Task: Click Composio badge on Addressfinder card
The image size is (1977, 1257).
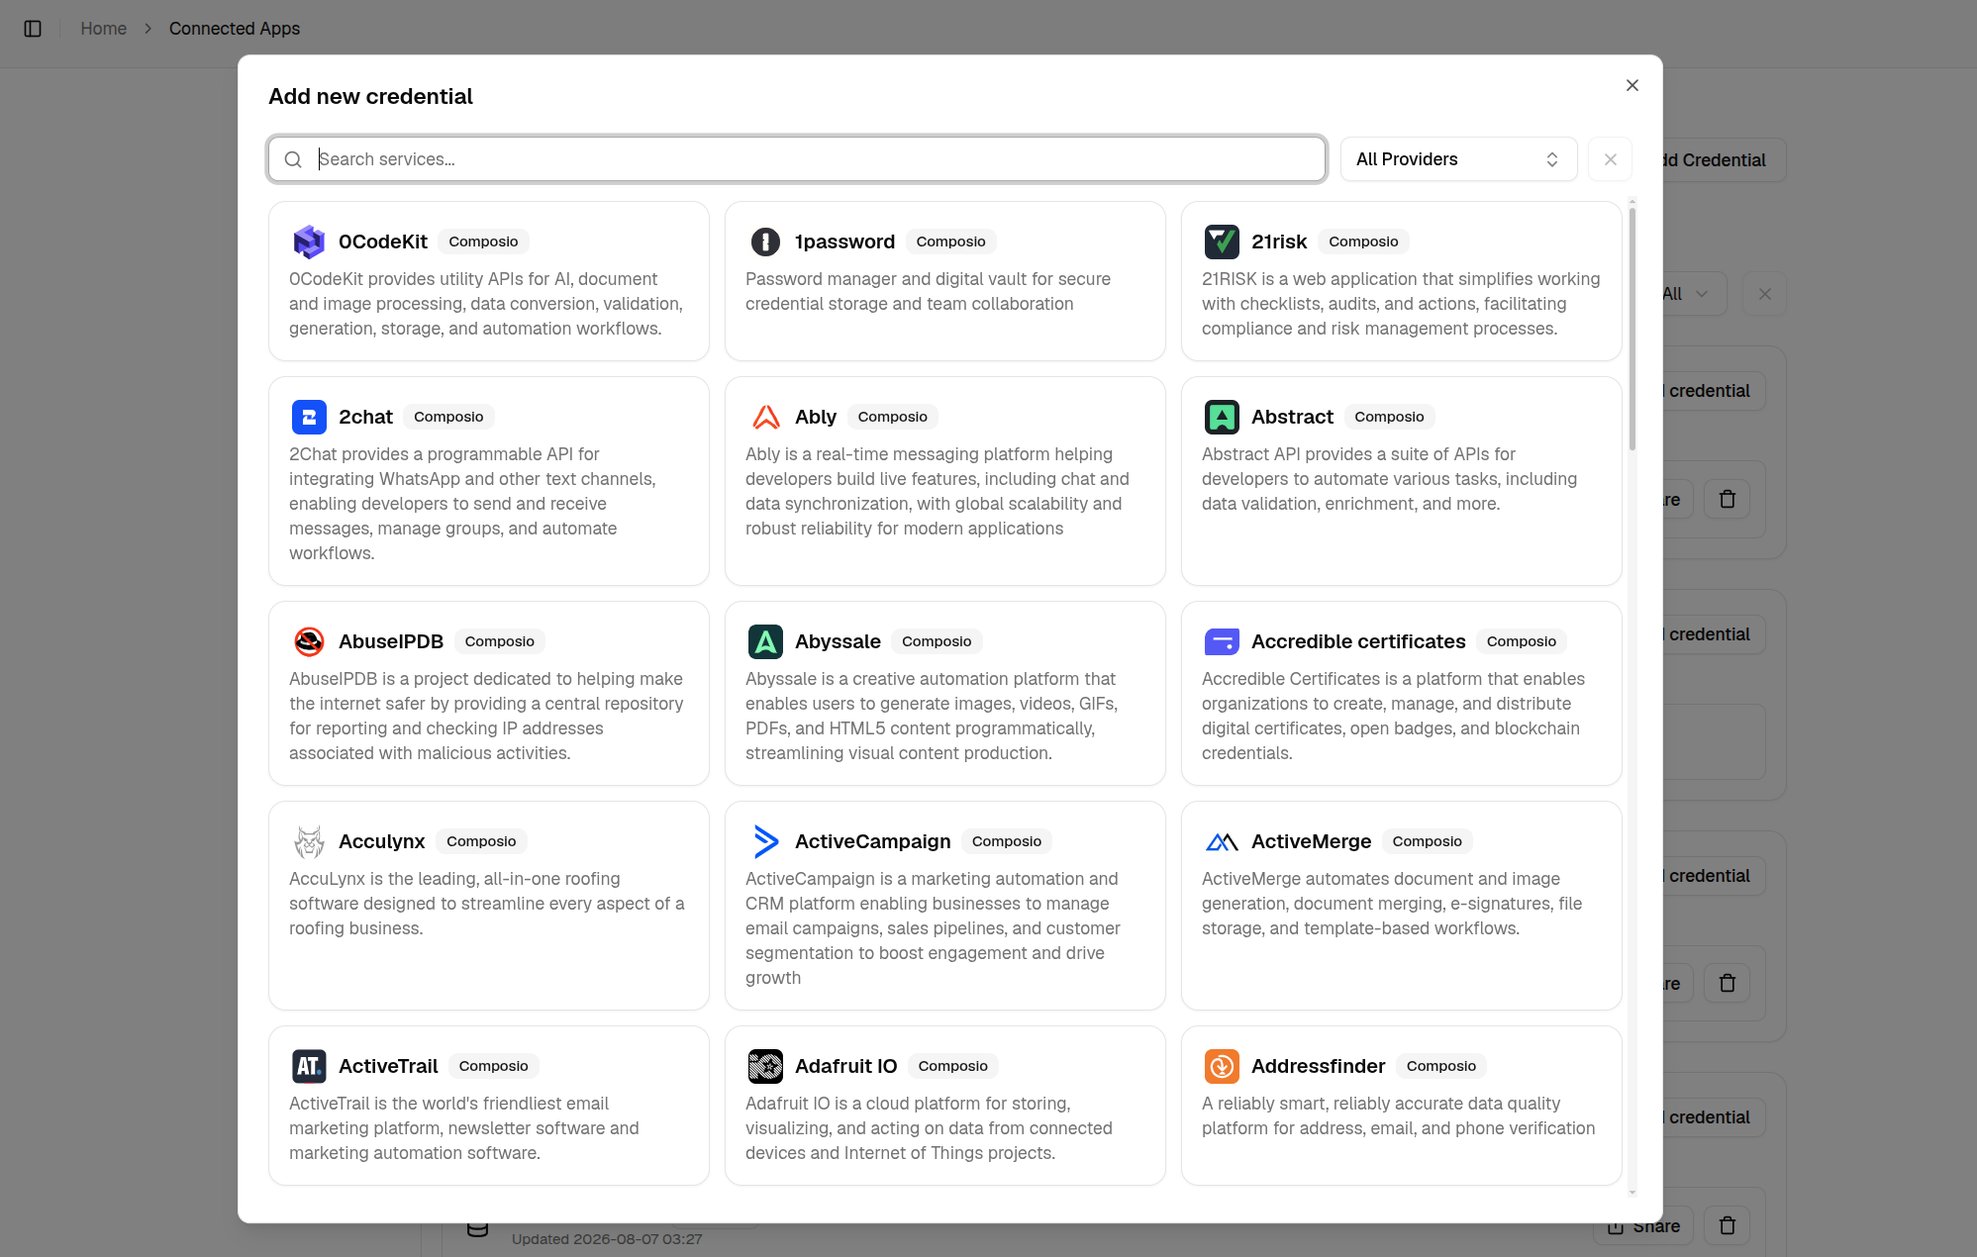Action: tap(1441, 1066)
